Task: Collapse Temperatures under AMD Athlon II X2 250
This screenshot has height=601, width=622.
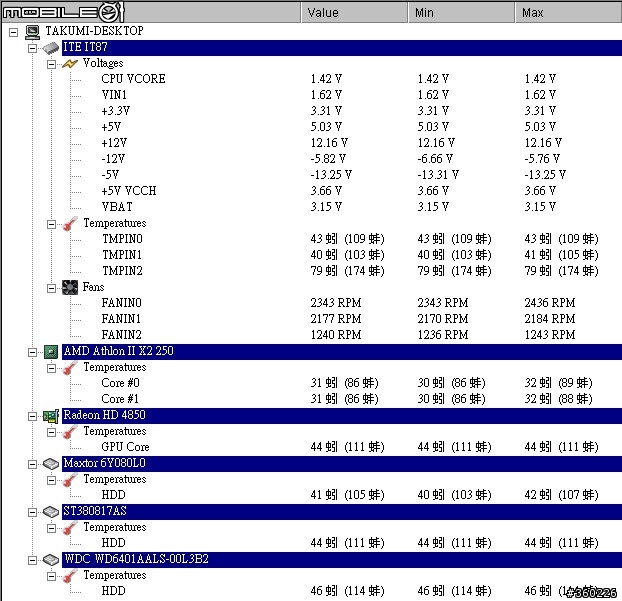Action: coord(51,369)
